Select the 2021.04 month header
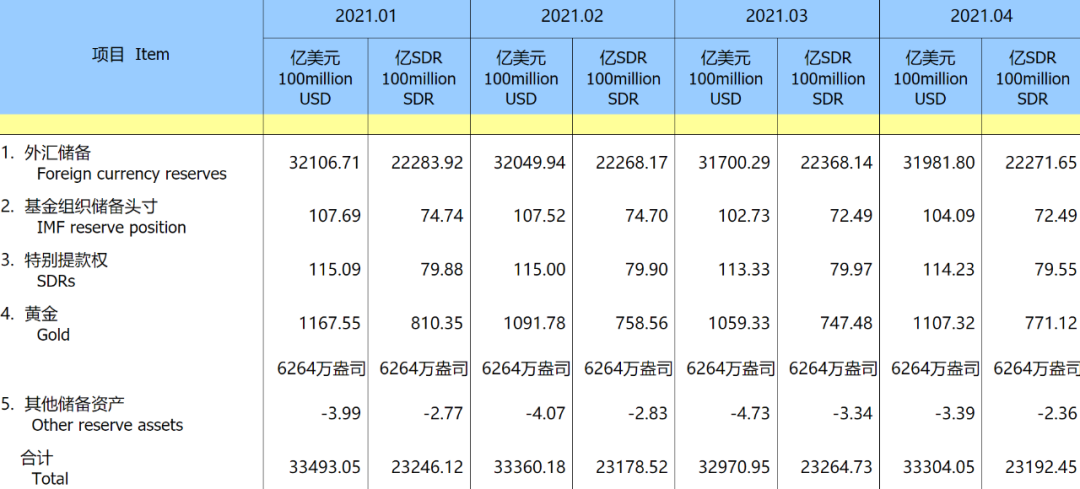The width and height of the screenshot is (1080, 489). (x=982, y=16)
